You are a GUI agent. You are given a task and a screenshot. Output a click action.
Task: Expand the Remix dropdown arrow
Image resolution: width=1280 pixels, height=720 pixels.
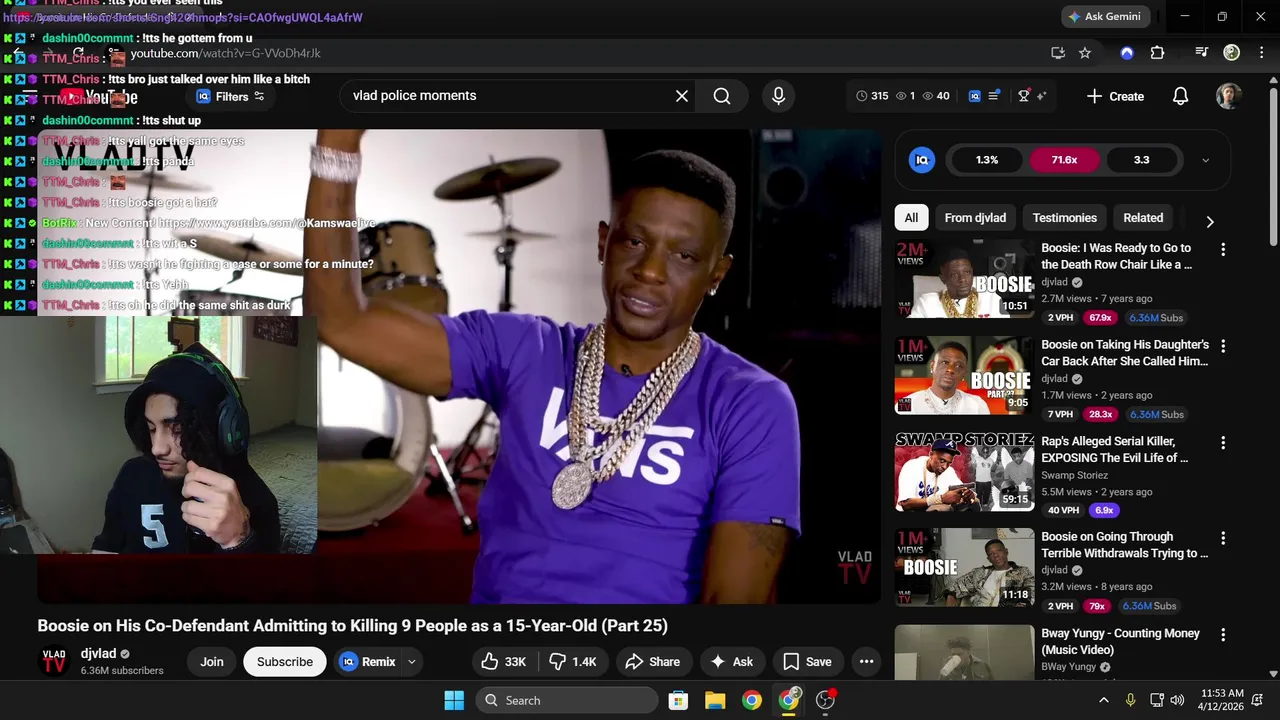(x=411, y=662)
